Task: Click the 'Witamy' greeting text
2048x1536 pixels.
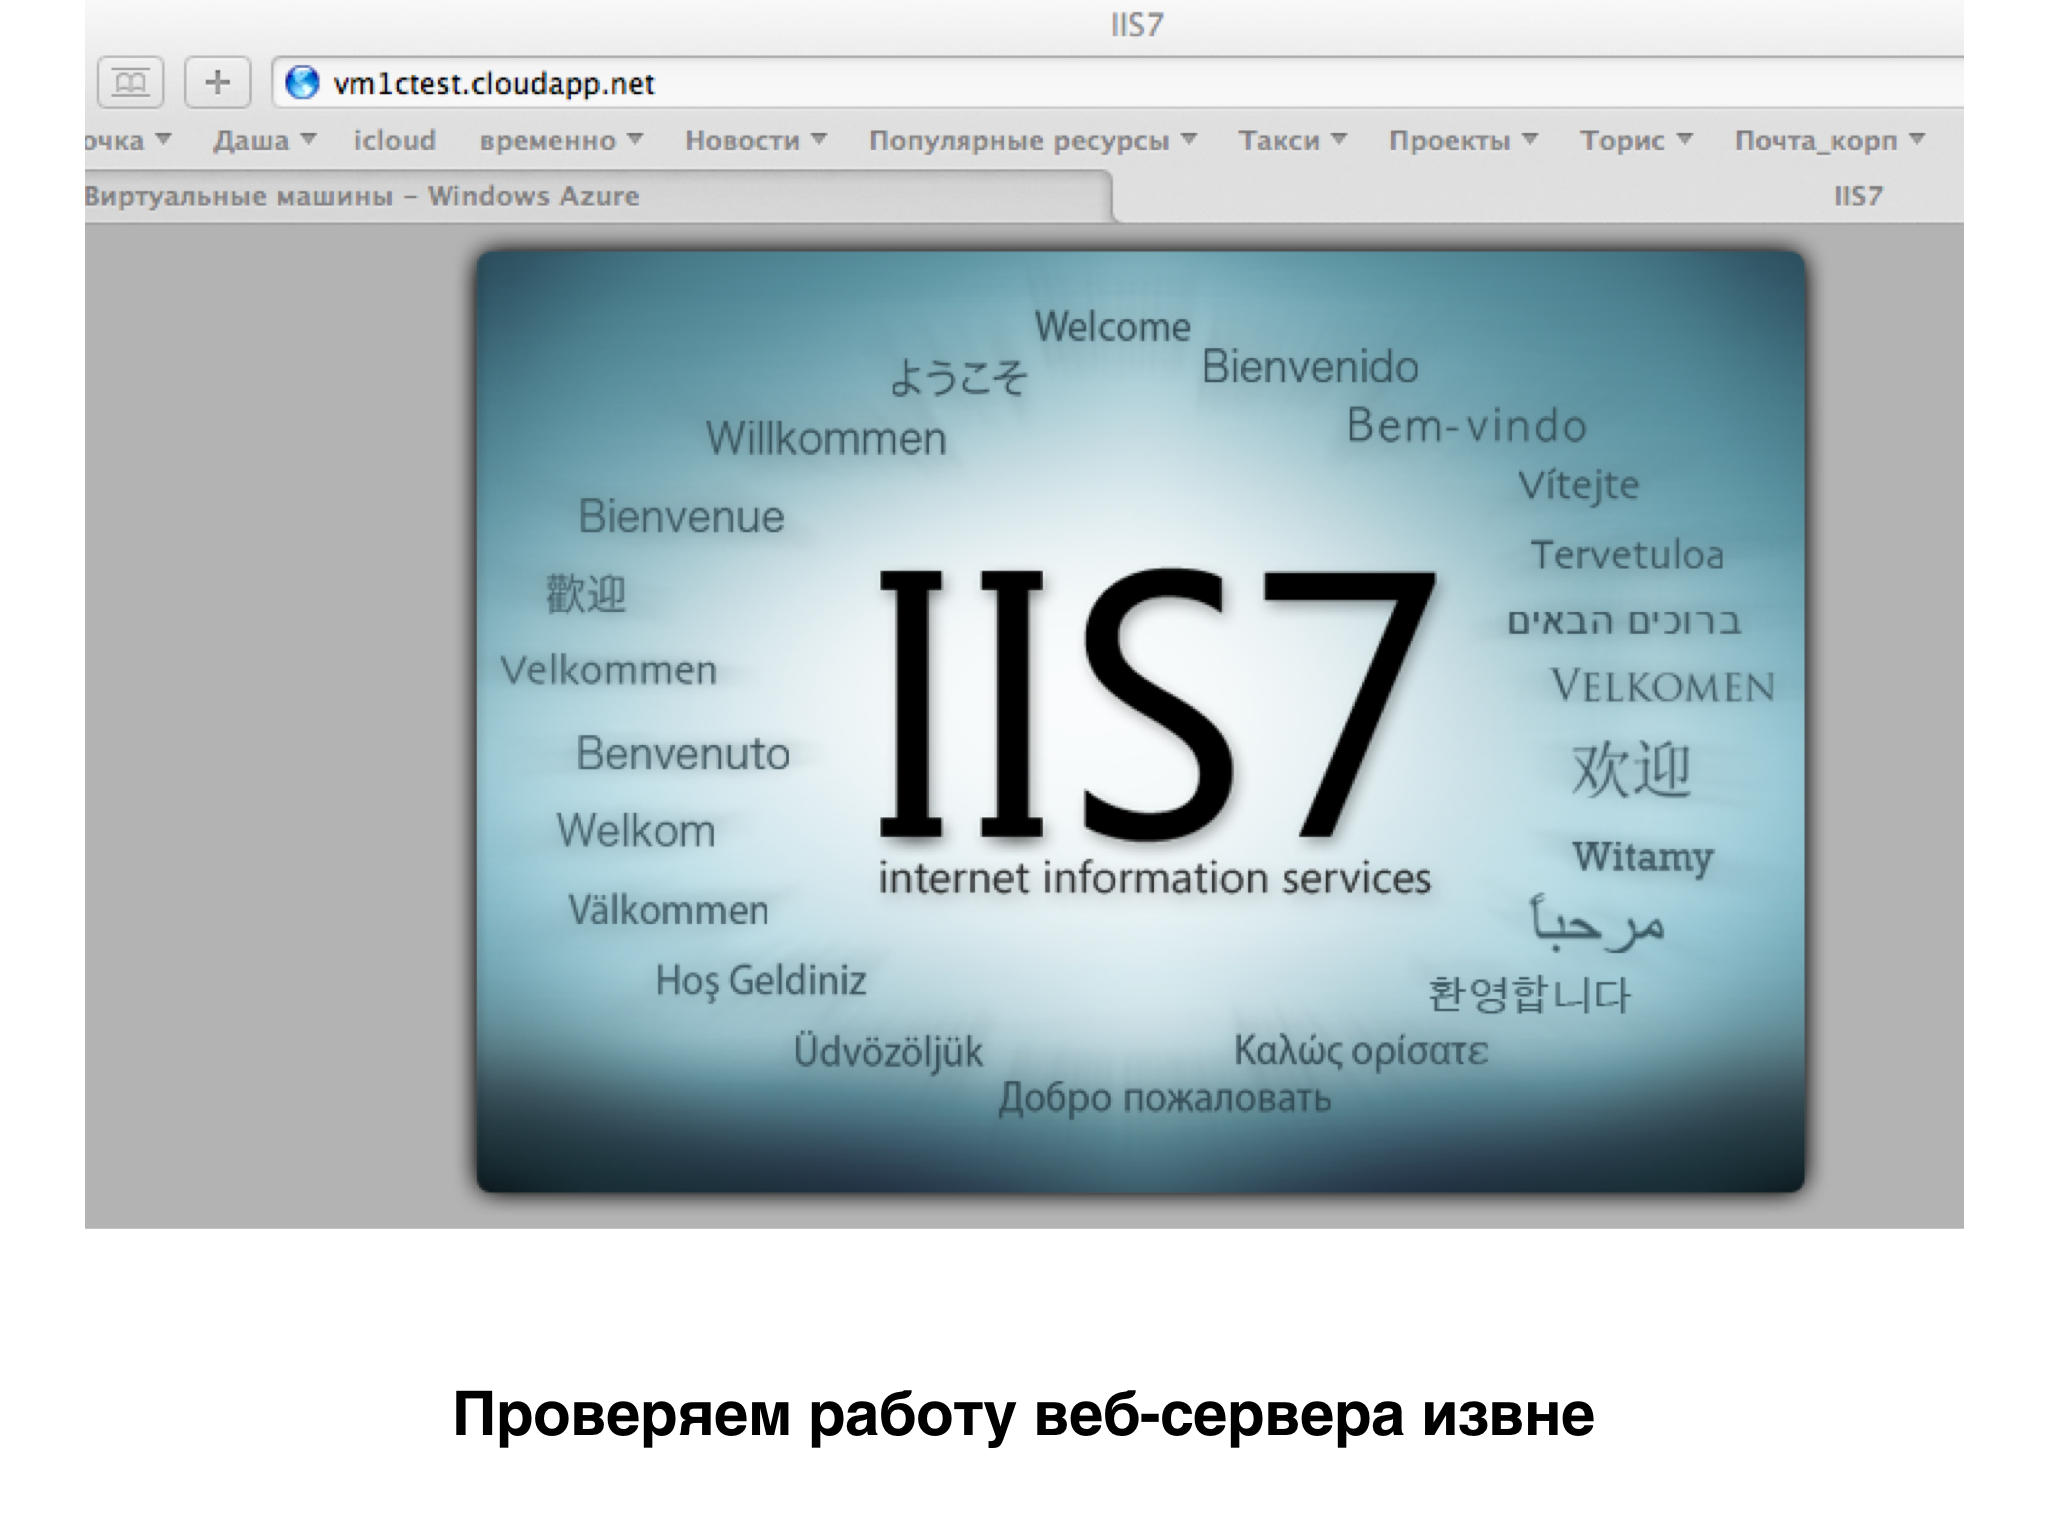Action: (x=1642, y=857)
